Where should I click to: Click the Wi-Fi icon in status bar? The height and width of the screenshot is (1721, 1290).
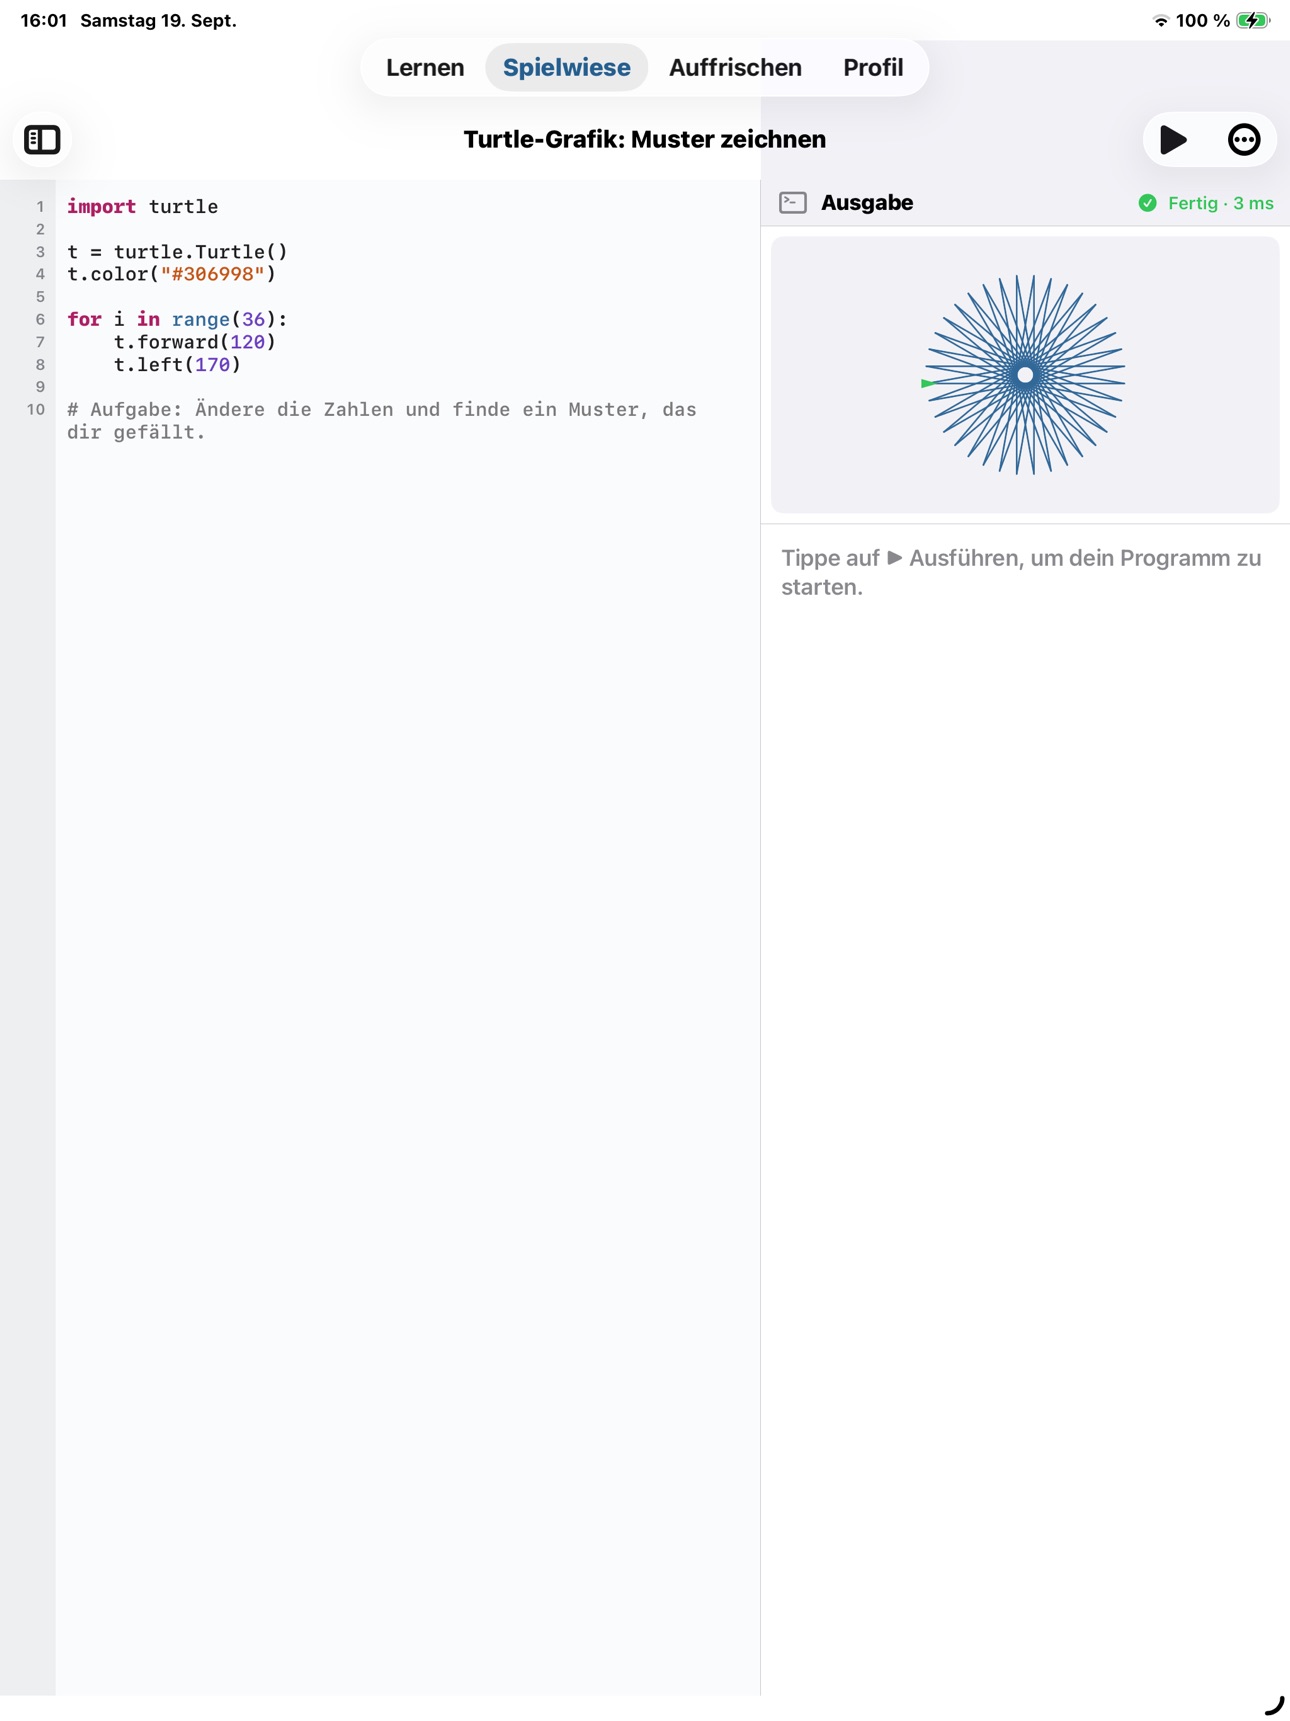1161,21
